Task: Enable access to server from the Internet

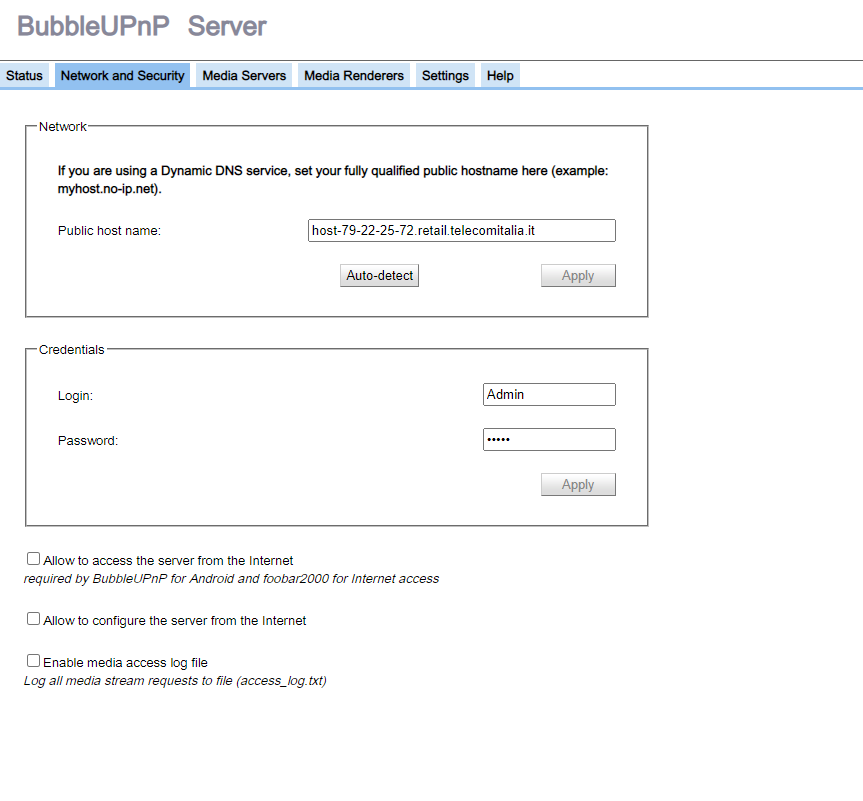Action: 34,559
